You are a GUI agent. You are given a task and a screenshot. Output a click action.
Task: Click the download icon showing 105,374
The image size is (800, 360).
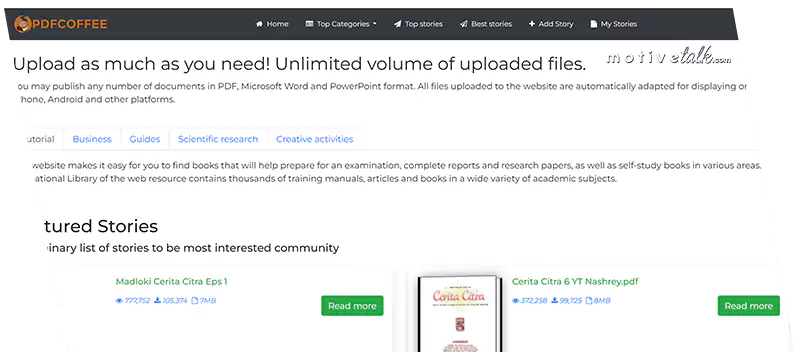point(158,301)
